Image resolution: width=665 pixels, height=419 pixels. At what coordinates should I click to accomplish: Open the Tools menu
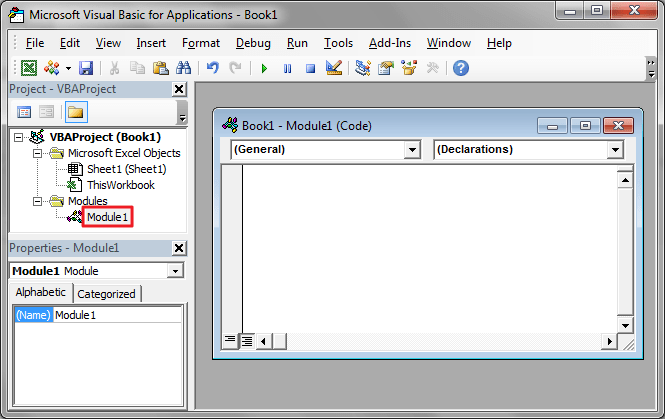(x=338, y=43)
